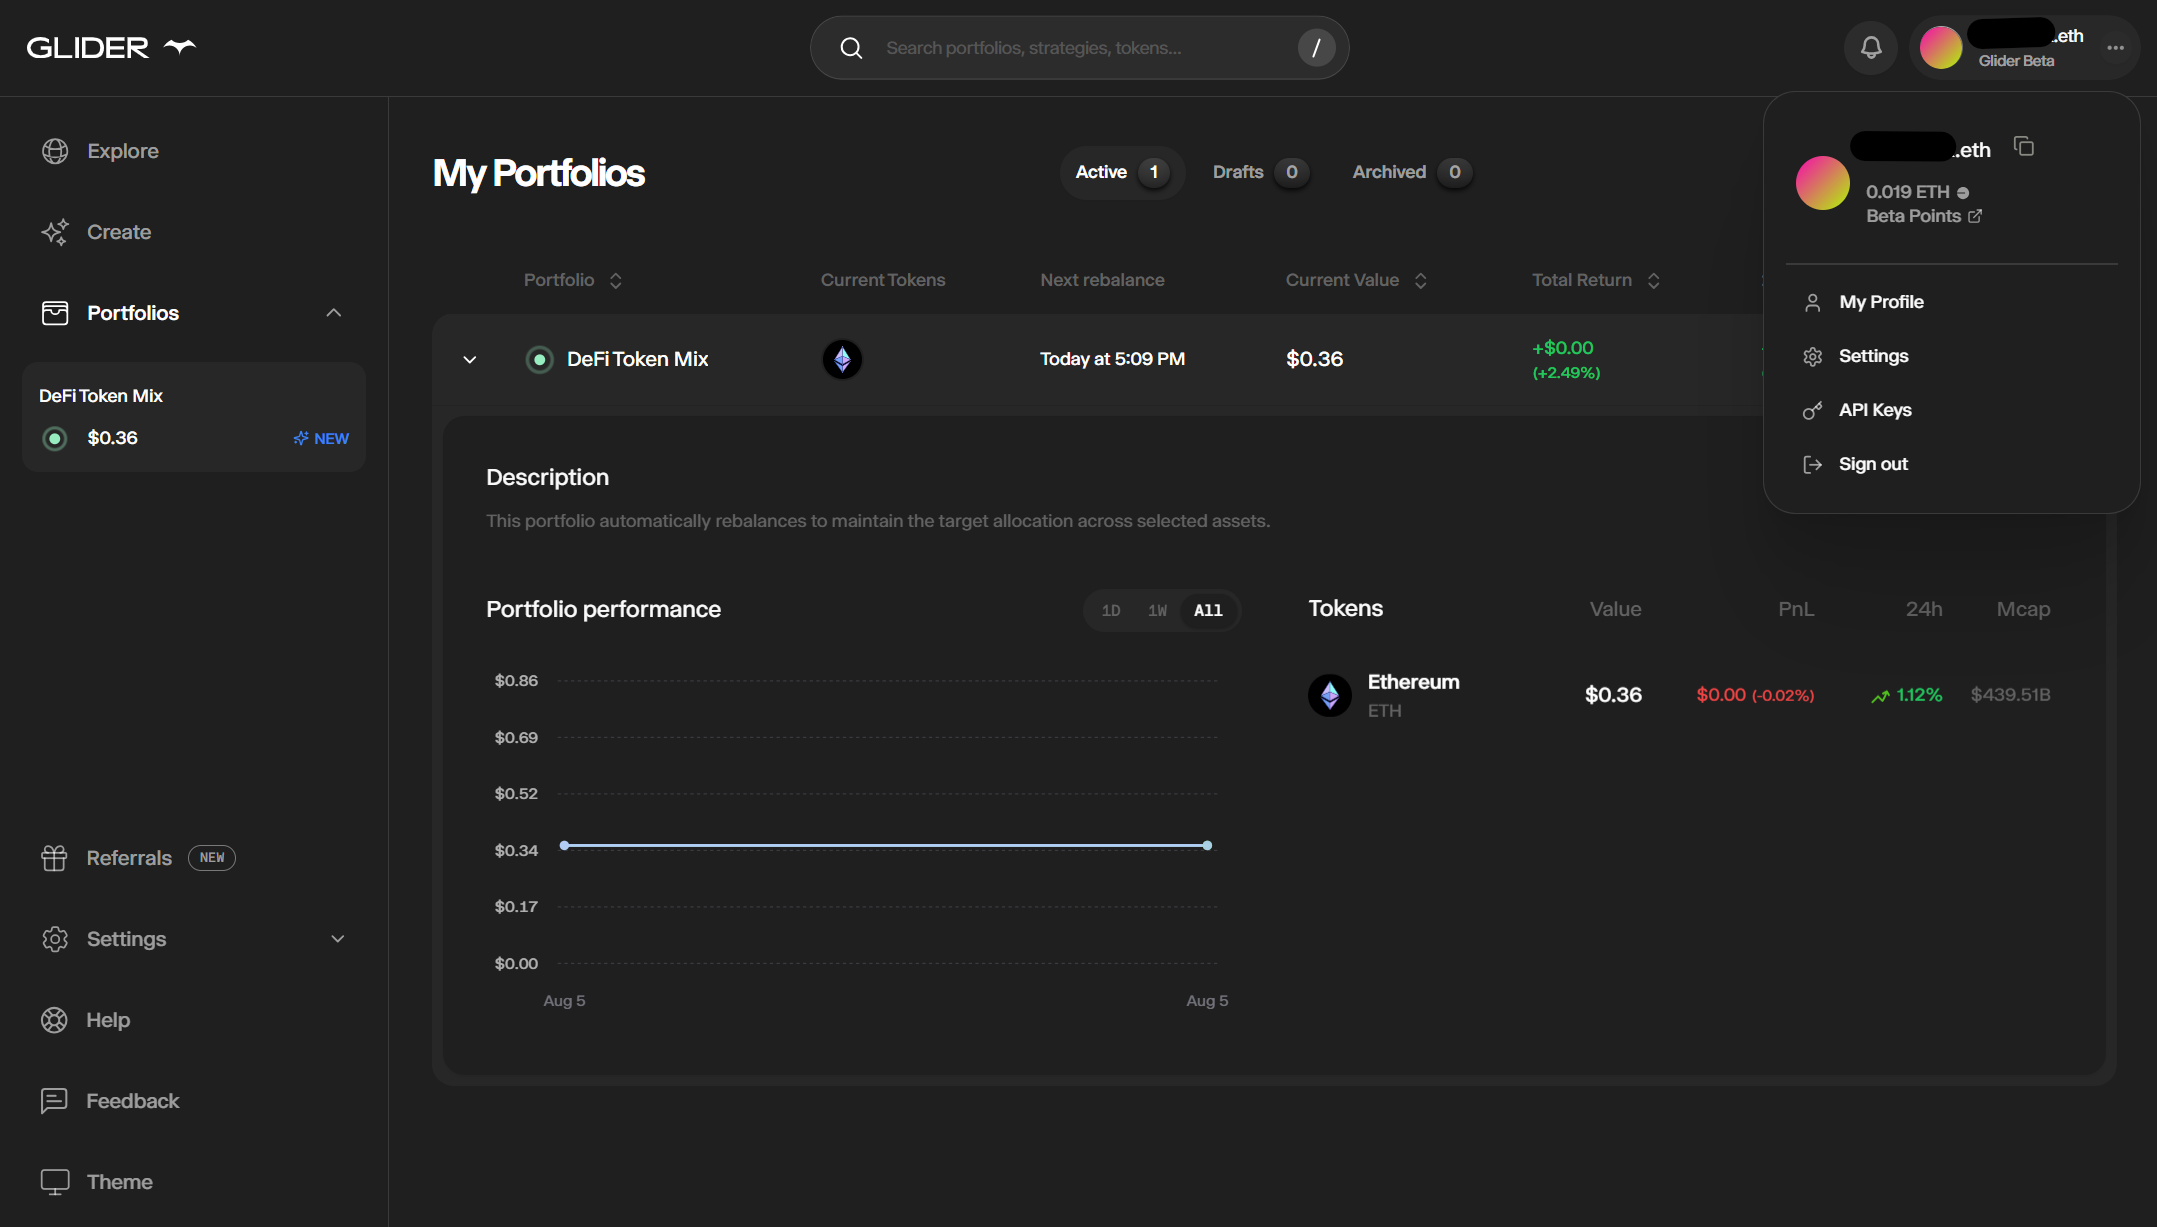This screenshot has width=2157, height=1227.
Task: Click the NEW badge beside Referrals
Action: click(212, 858)
